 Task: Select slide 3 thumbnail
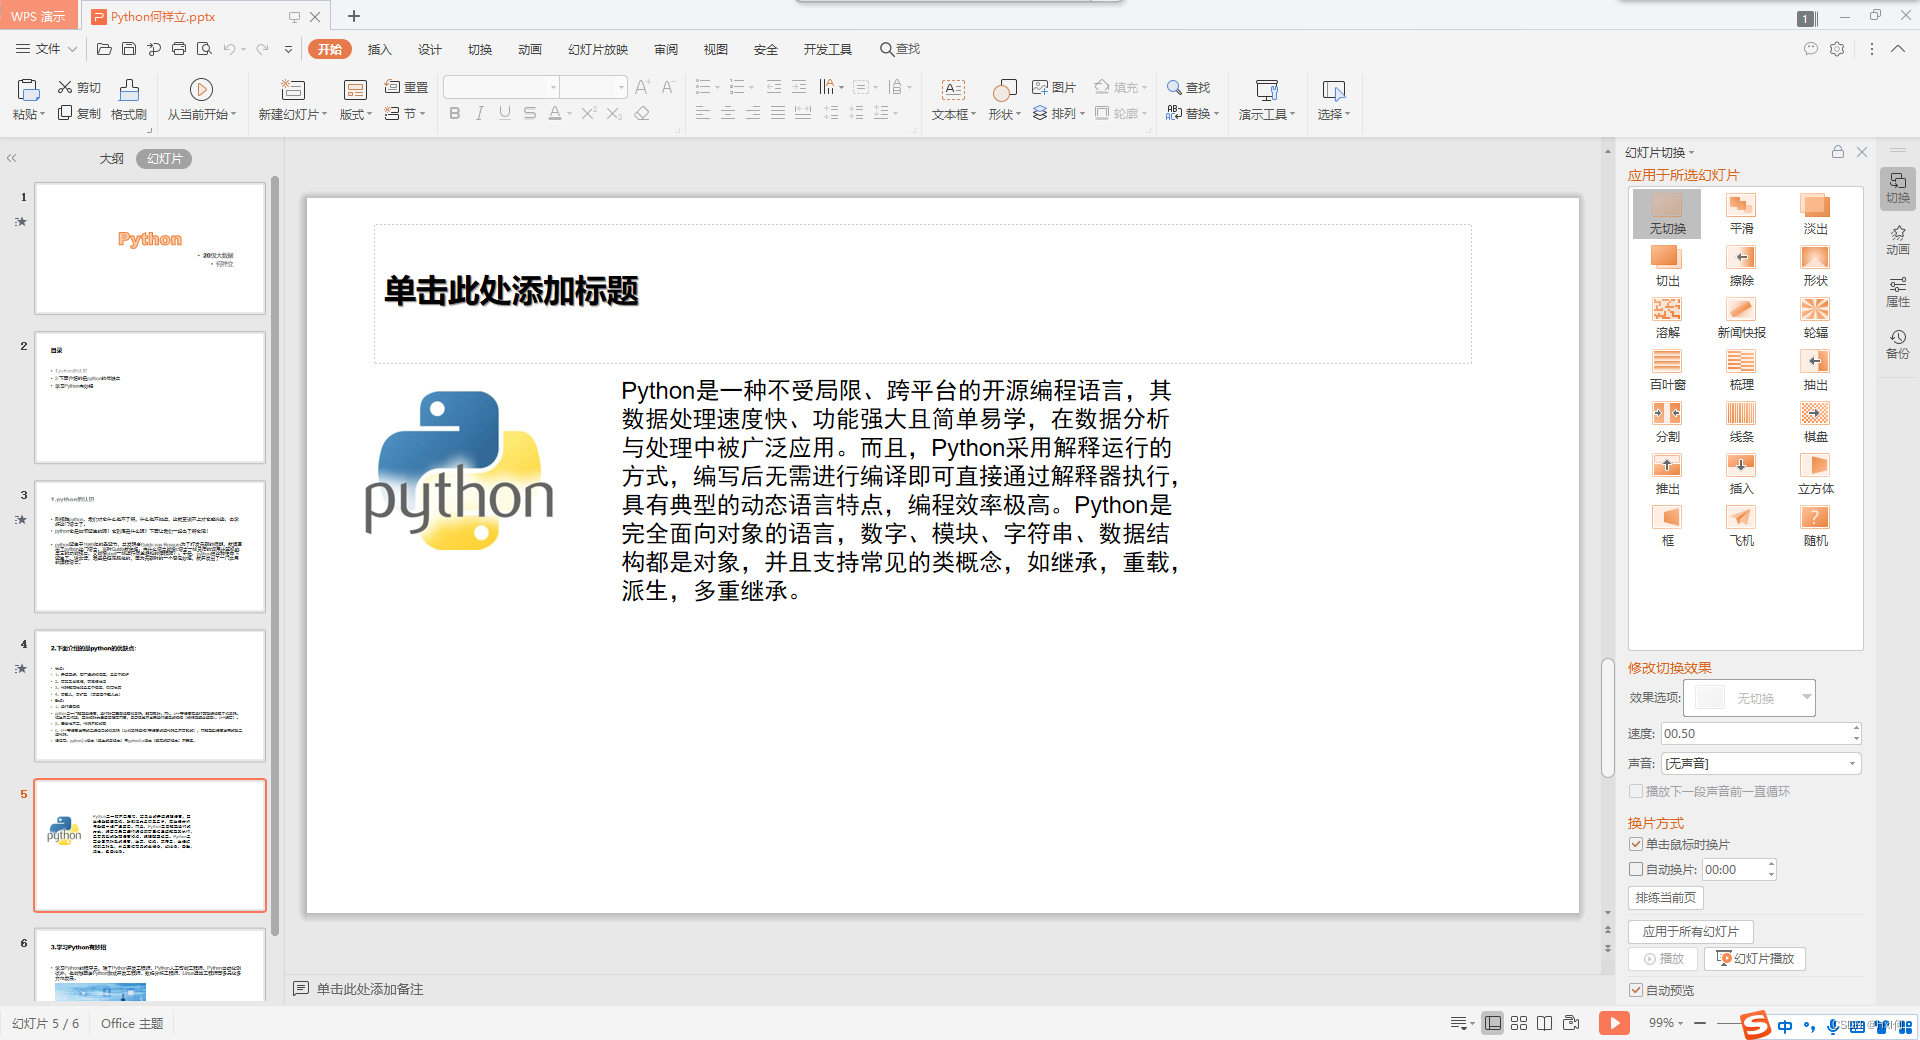tap(150, 547)
